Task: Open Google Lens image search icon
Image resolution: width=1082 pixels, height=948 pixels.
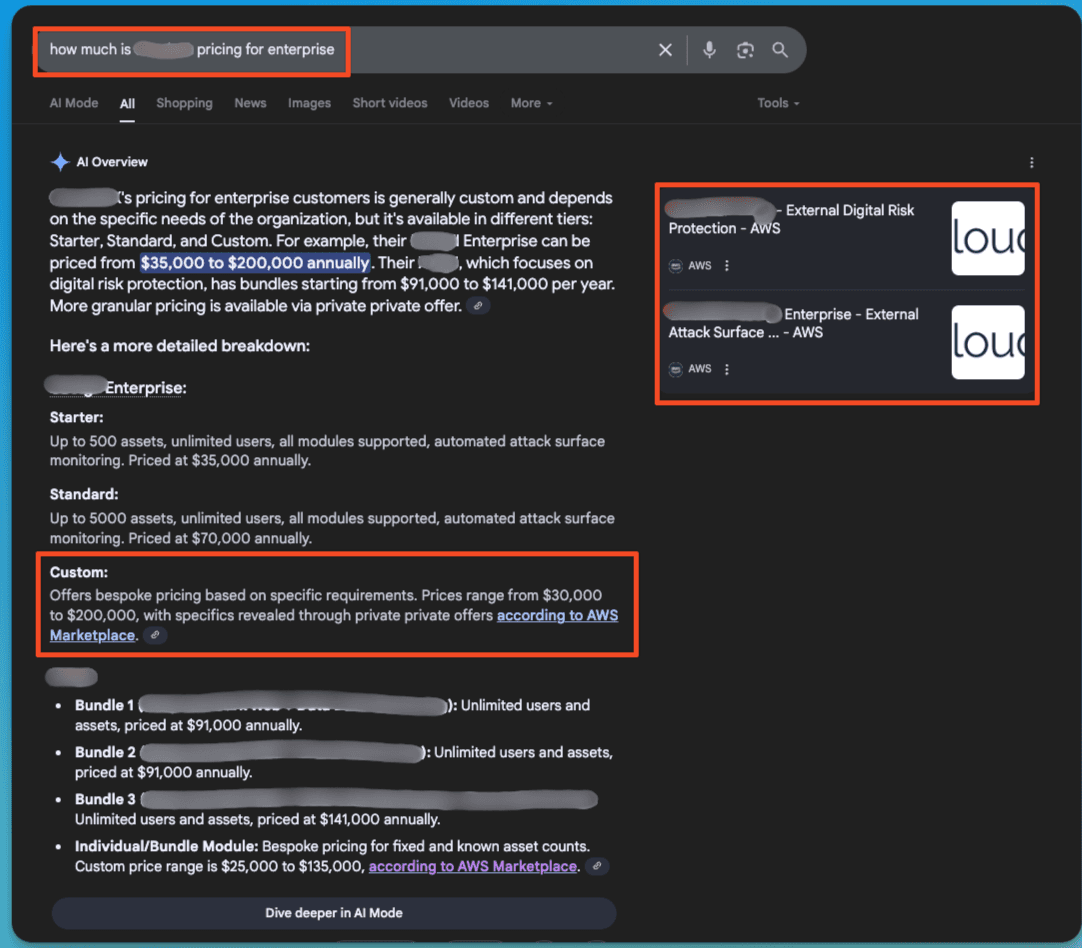Action: click(x=745, y=50)
